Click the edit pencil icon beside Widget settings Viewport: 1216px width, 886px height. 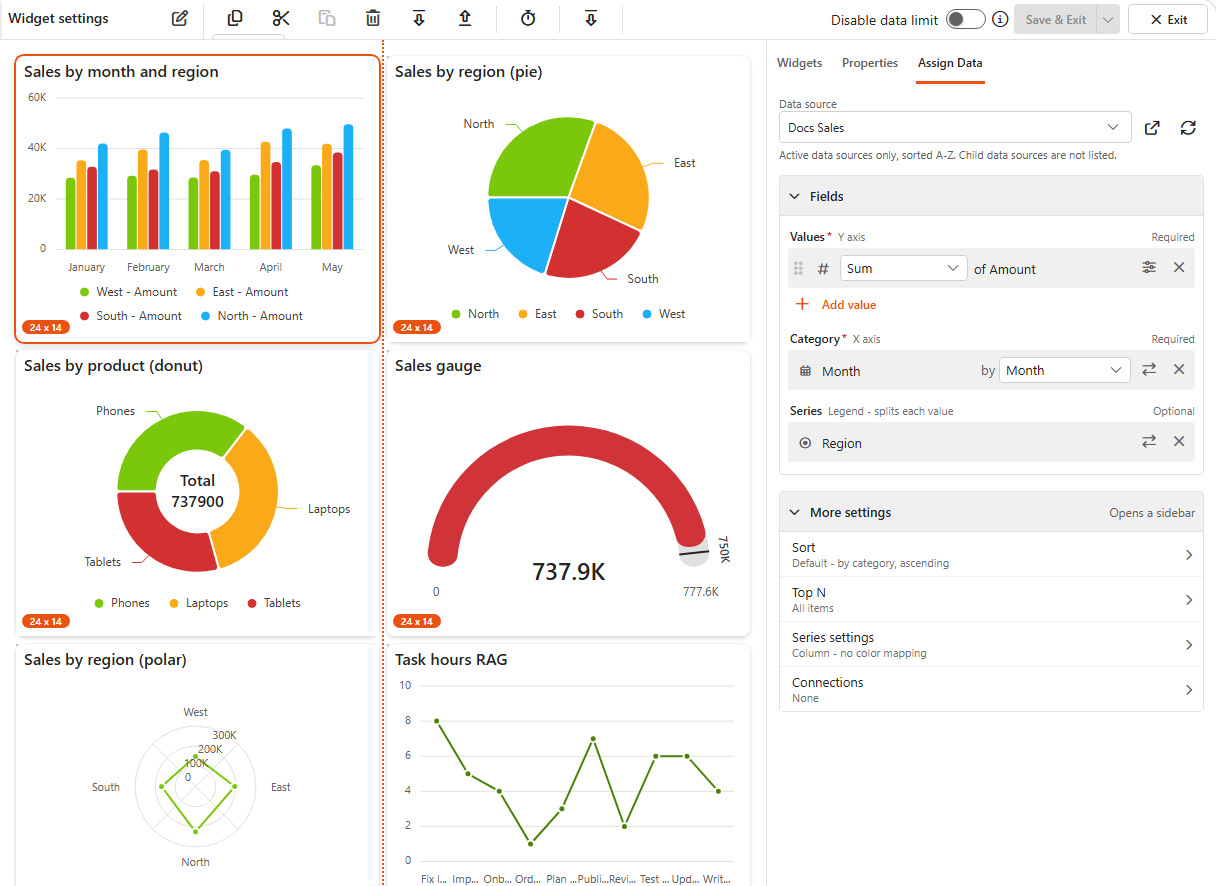180,18
